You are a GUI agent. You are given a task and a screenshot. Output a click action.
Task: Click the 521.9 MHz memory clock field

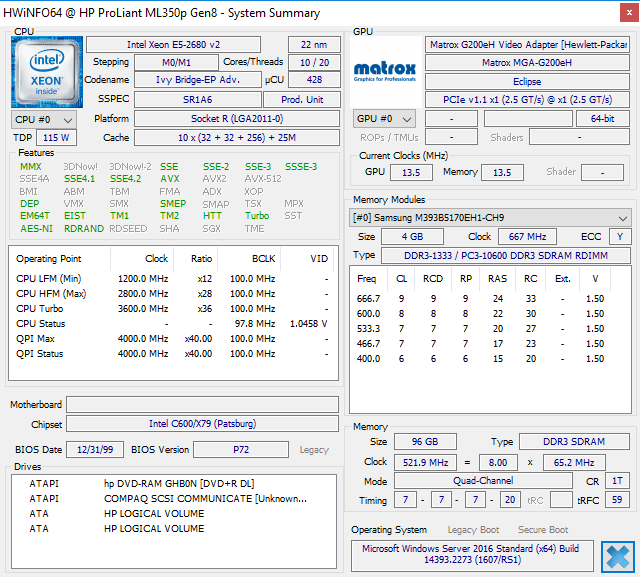pos(425,463)
